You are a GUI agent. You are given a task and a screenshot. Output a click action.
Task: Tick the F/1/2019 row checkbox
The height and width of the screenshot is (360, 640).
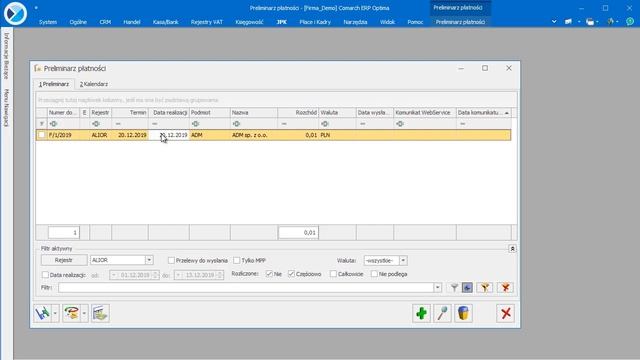point(42,135)
